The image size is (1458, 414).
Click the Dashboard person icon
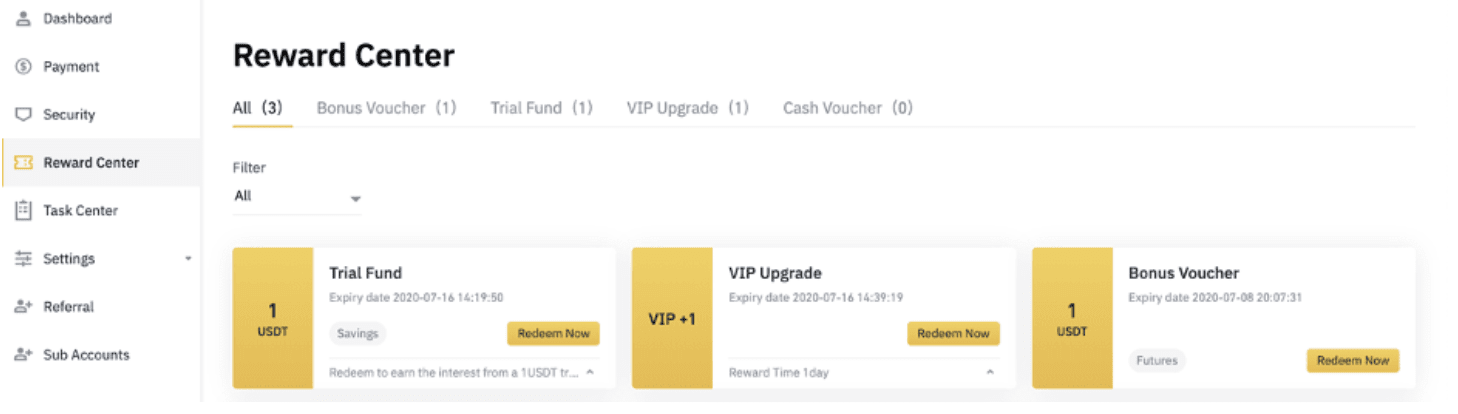pos(24,19)
